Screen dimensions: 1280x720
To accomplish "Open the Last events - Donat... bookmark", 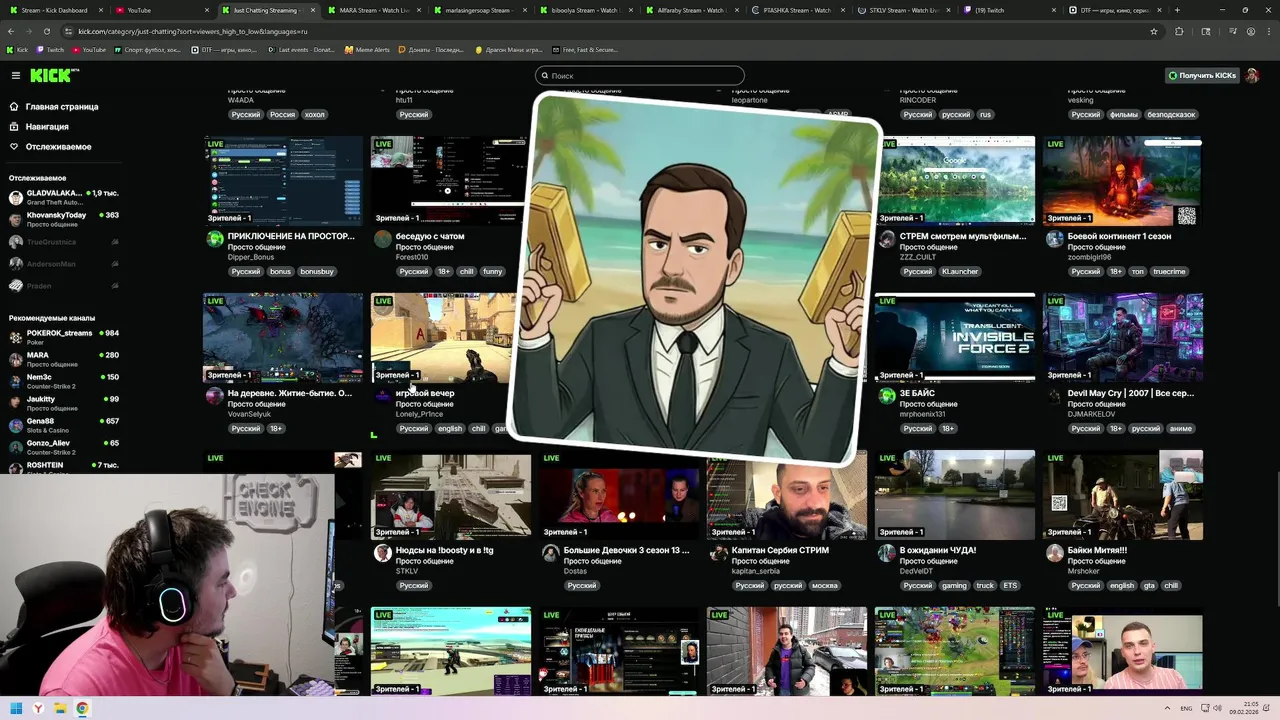I will [x=301, y=49].
